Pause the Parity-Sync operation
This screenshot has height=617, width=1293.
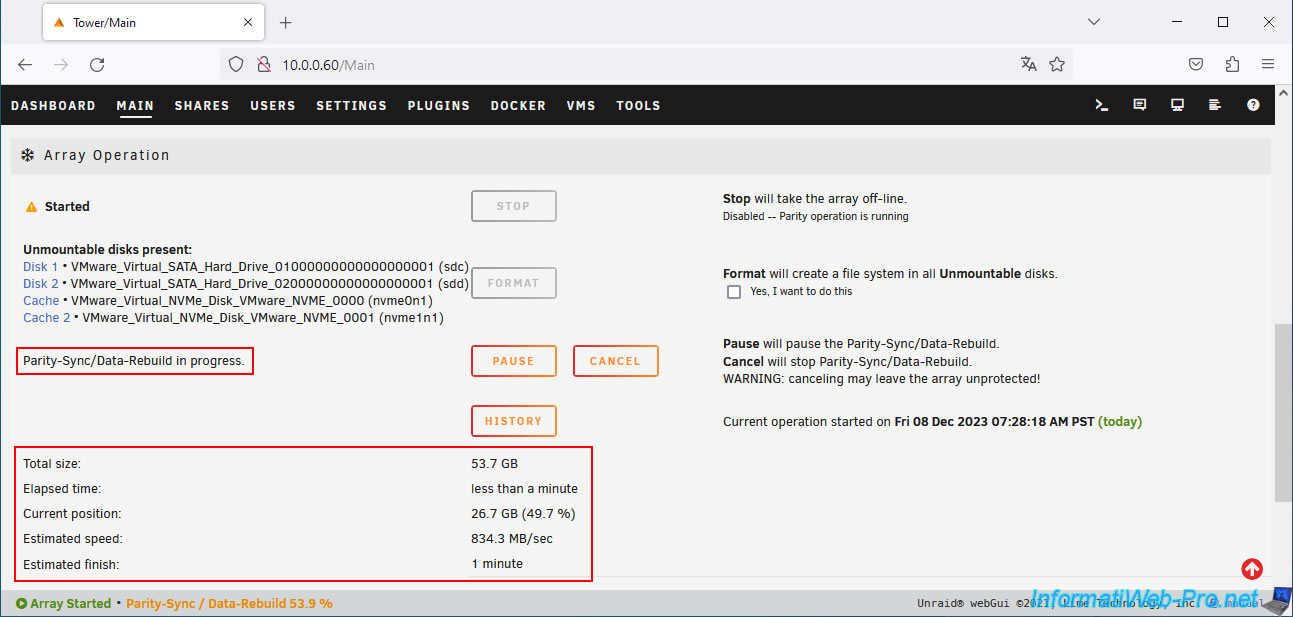(513, 361)
